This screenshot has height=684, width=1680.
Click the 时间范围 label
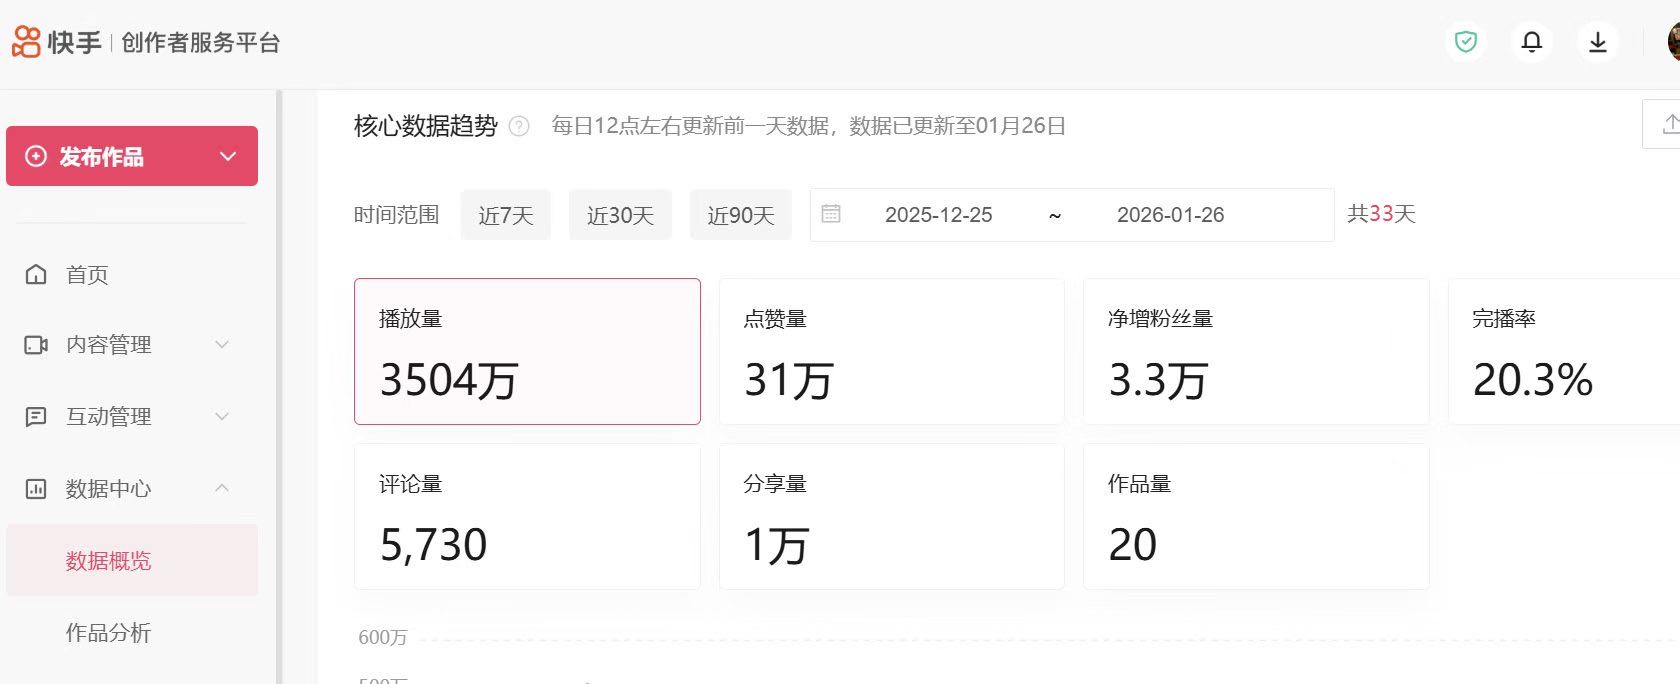pos(397,215)
